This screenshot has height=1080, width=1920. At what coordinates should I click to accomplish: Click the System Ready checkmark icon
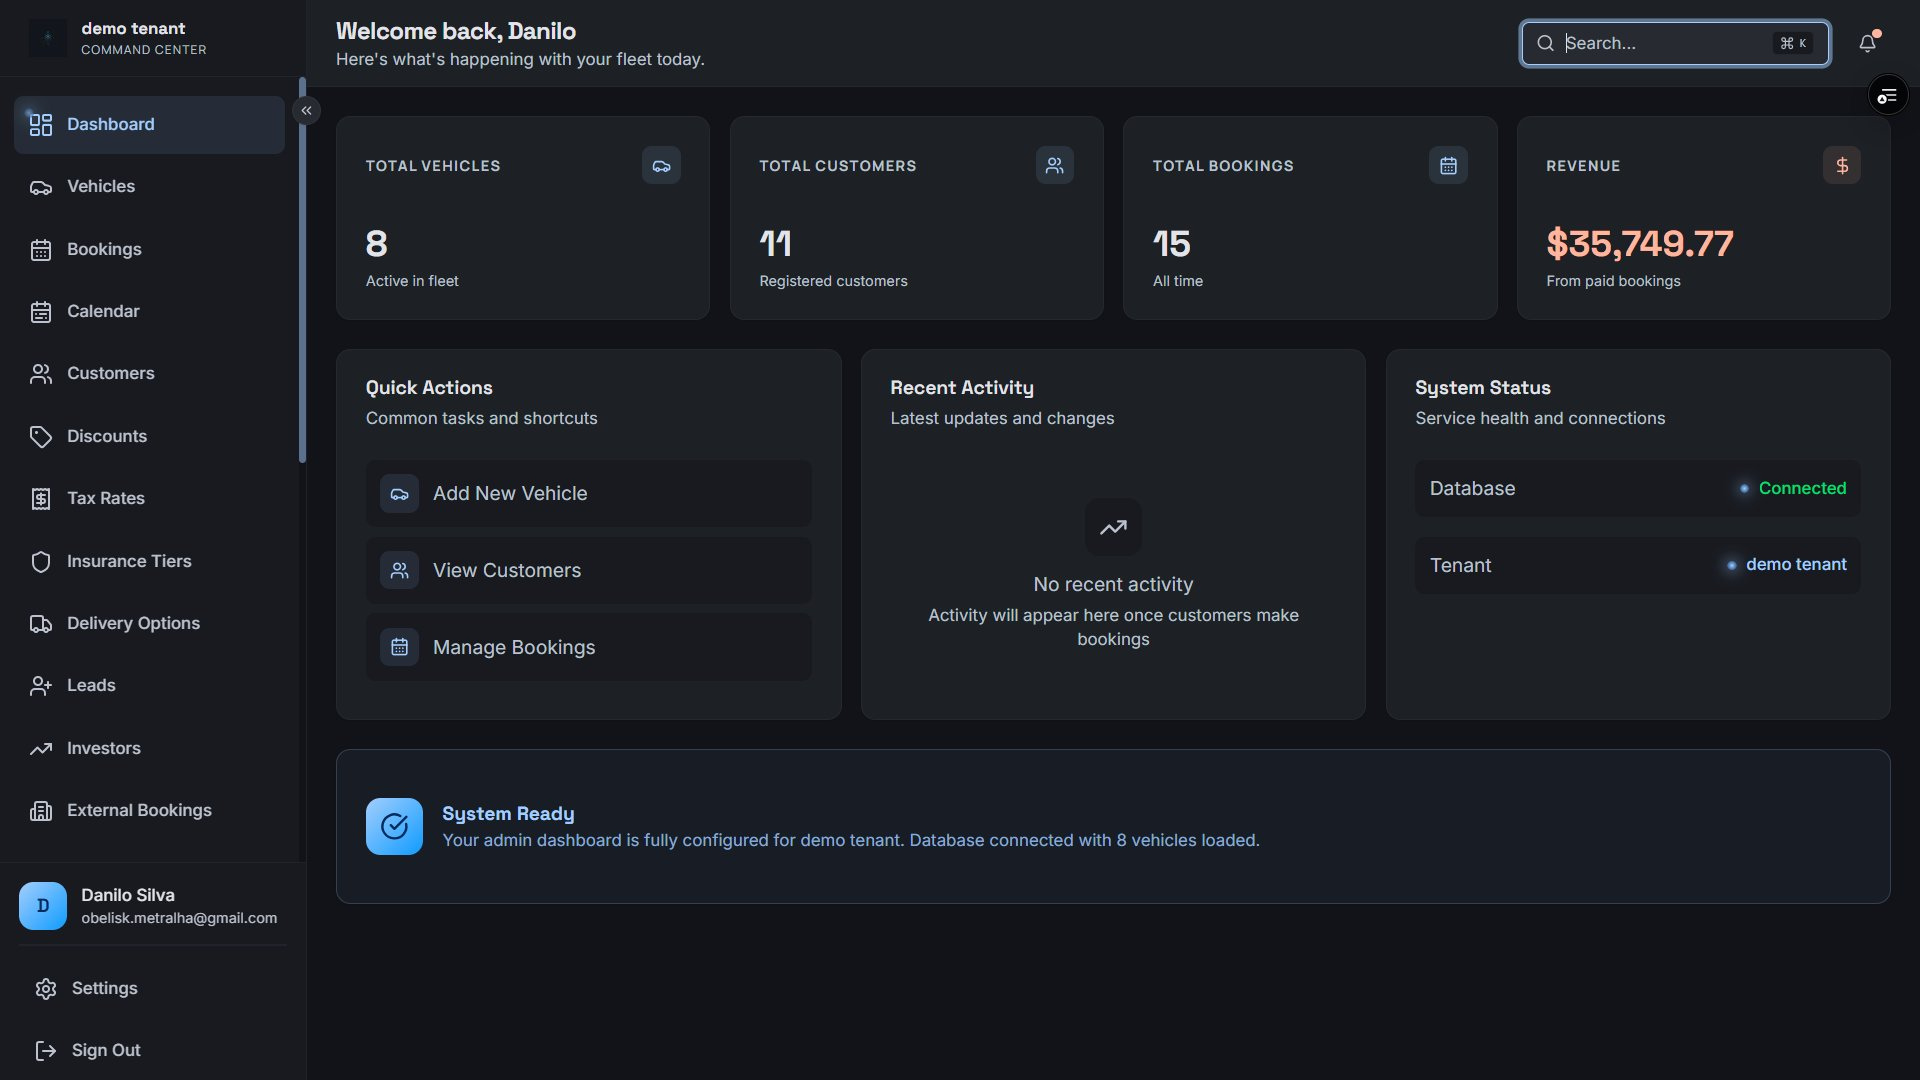point(394,827)
